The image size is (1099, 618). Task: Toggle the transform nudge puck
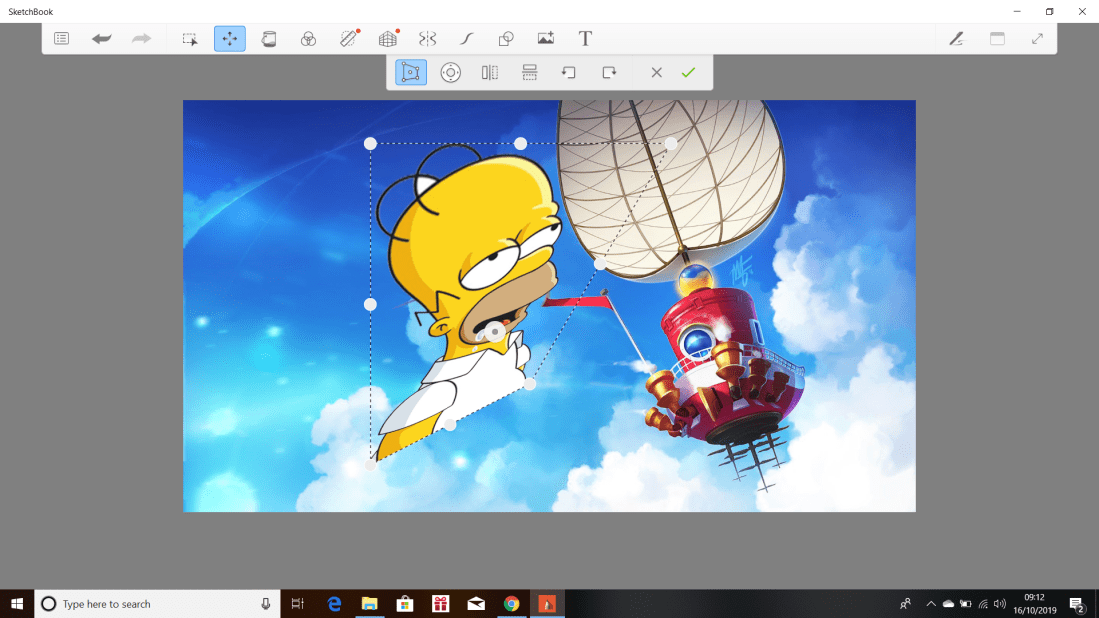(451, 72)
